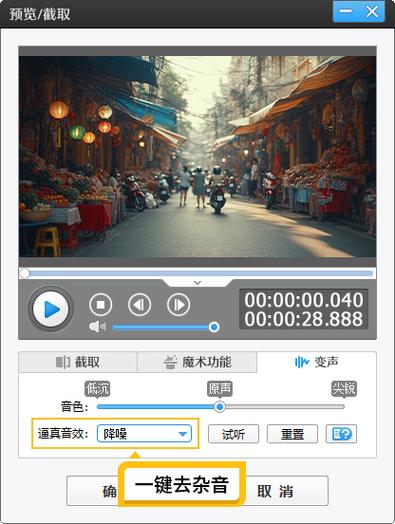Collapse the player panel chevron
This screenshot has width=395, height=524.
197,283
